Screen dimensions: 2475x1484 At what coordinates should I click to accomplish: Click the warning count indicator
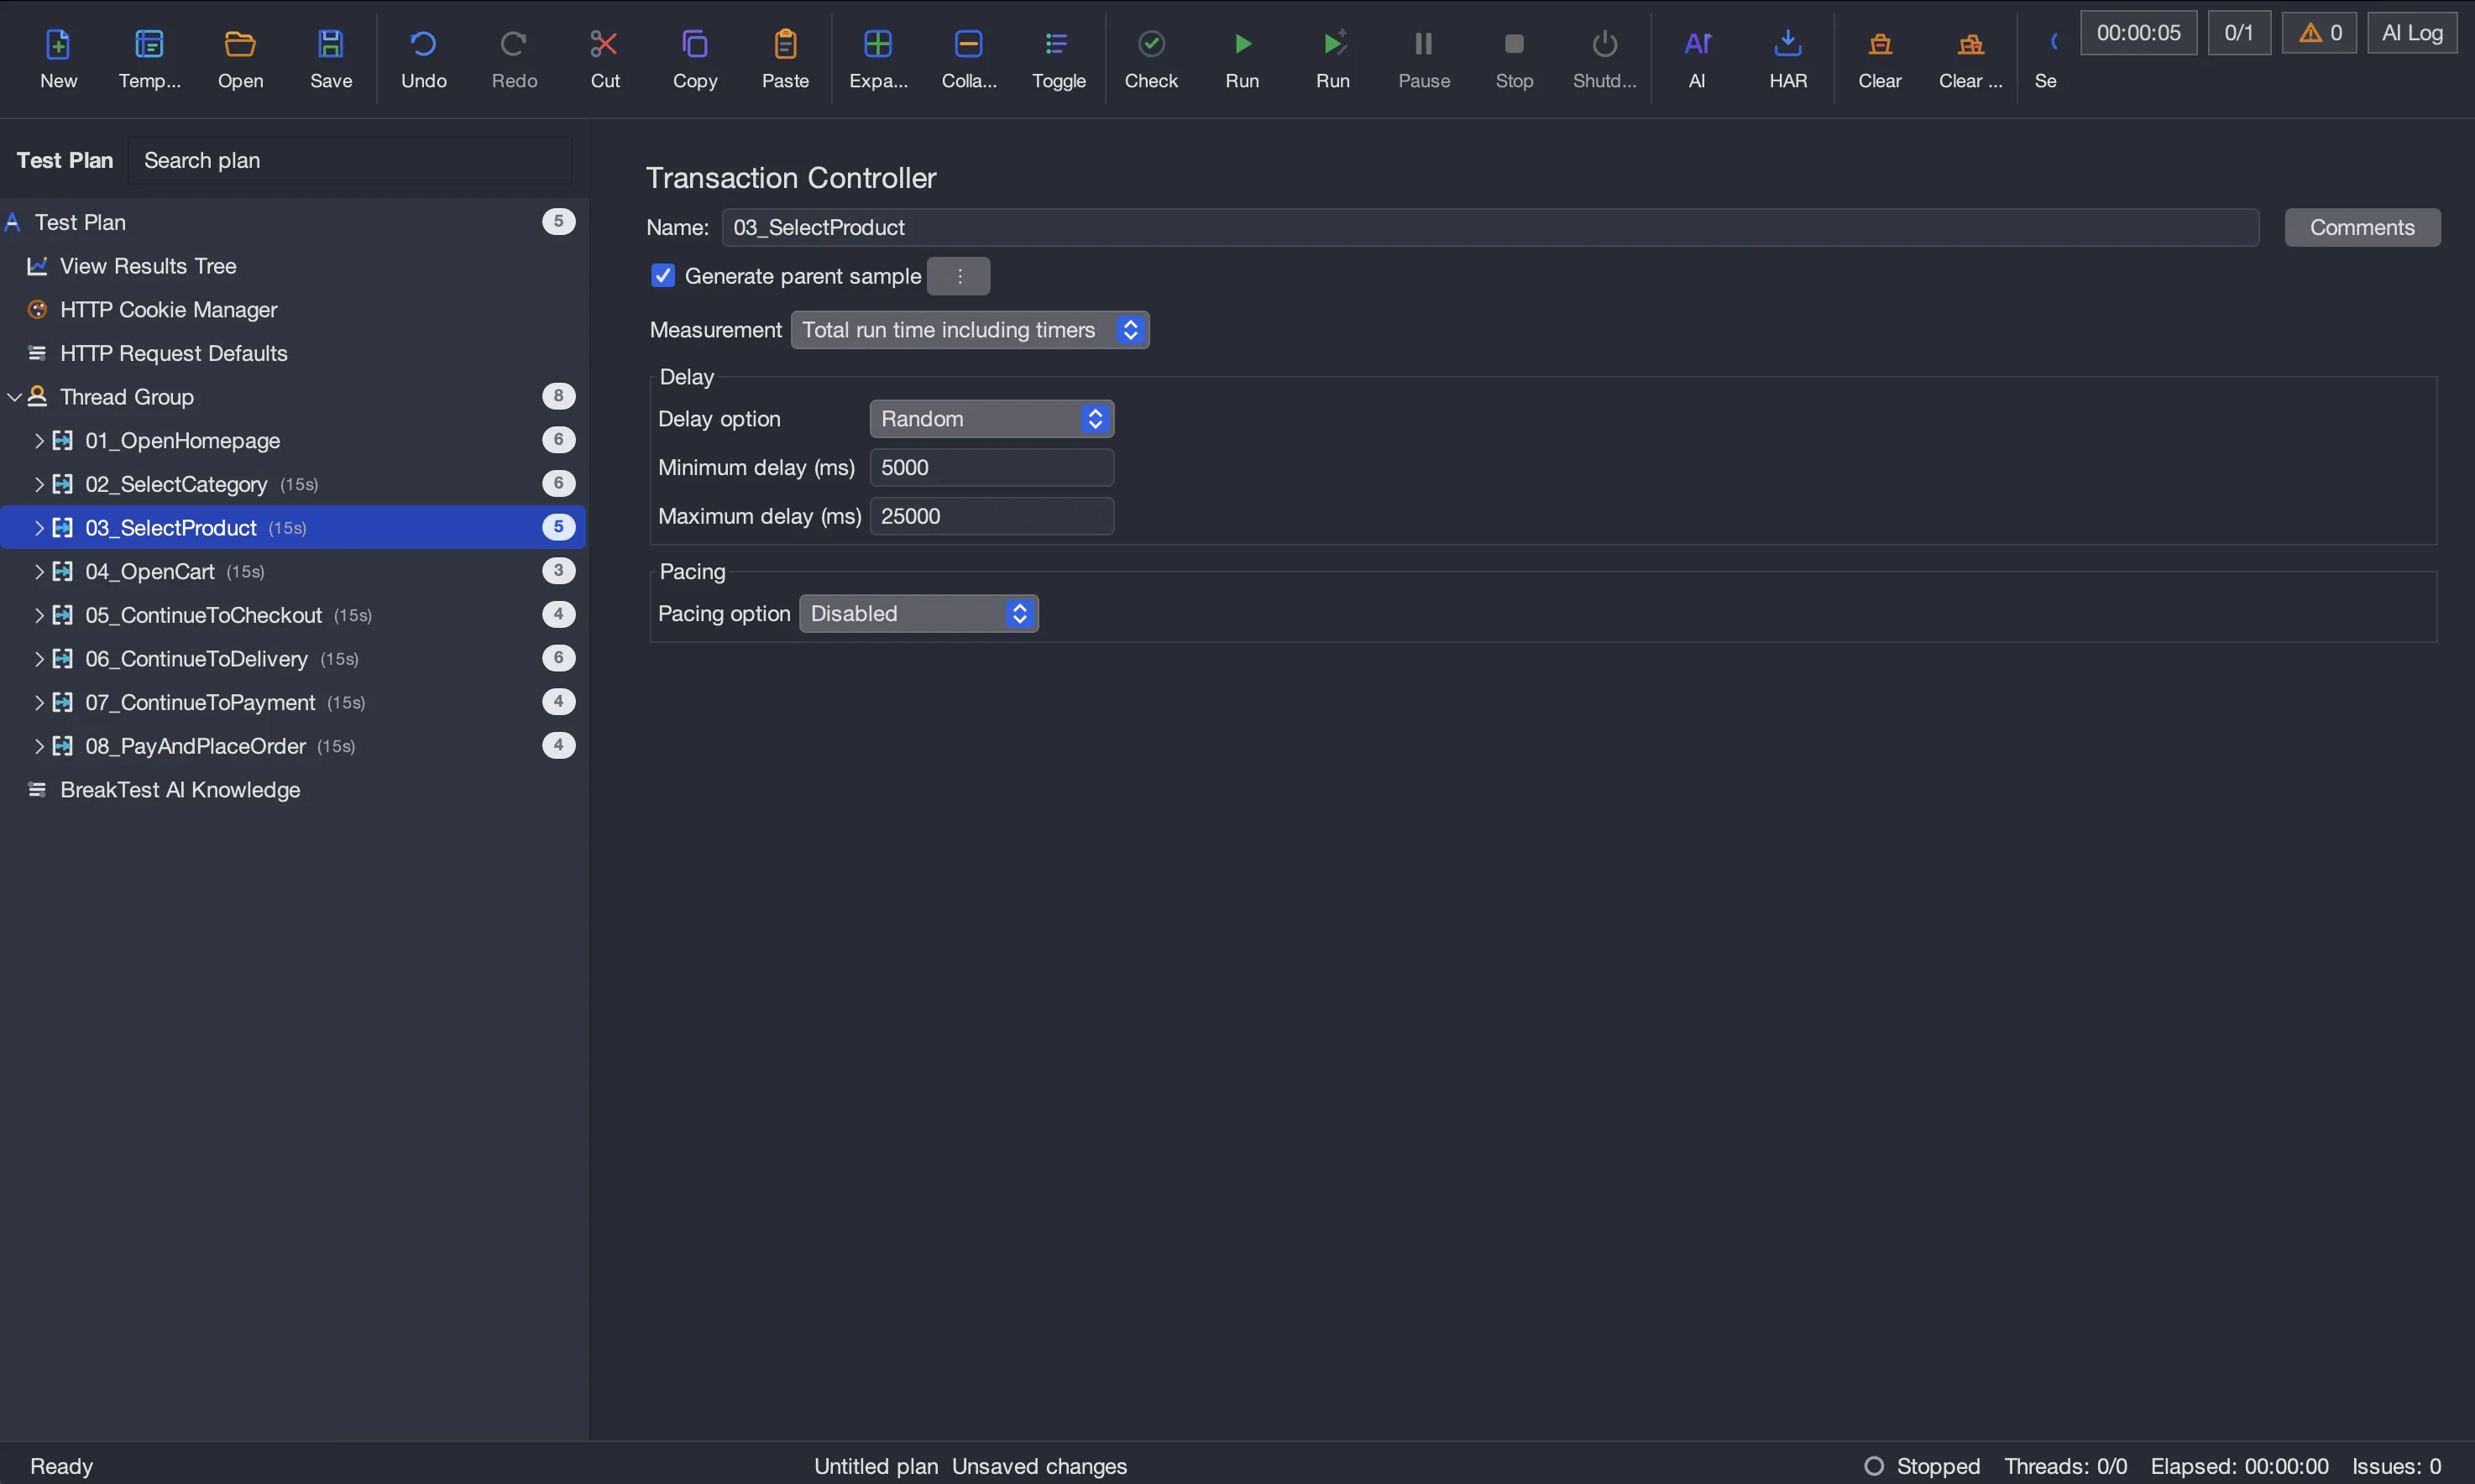[x=2320, y=33]
